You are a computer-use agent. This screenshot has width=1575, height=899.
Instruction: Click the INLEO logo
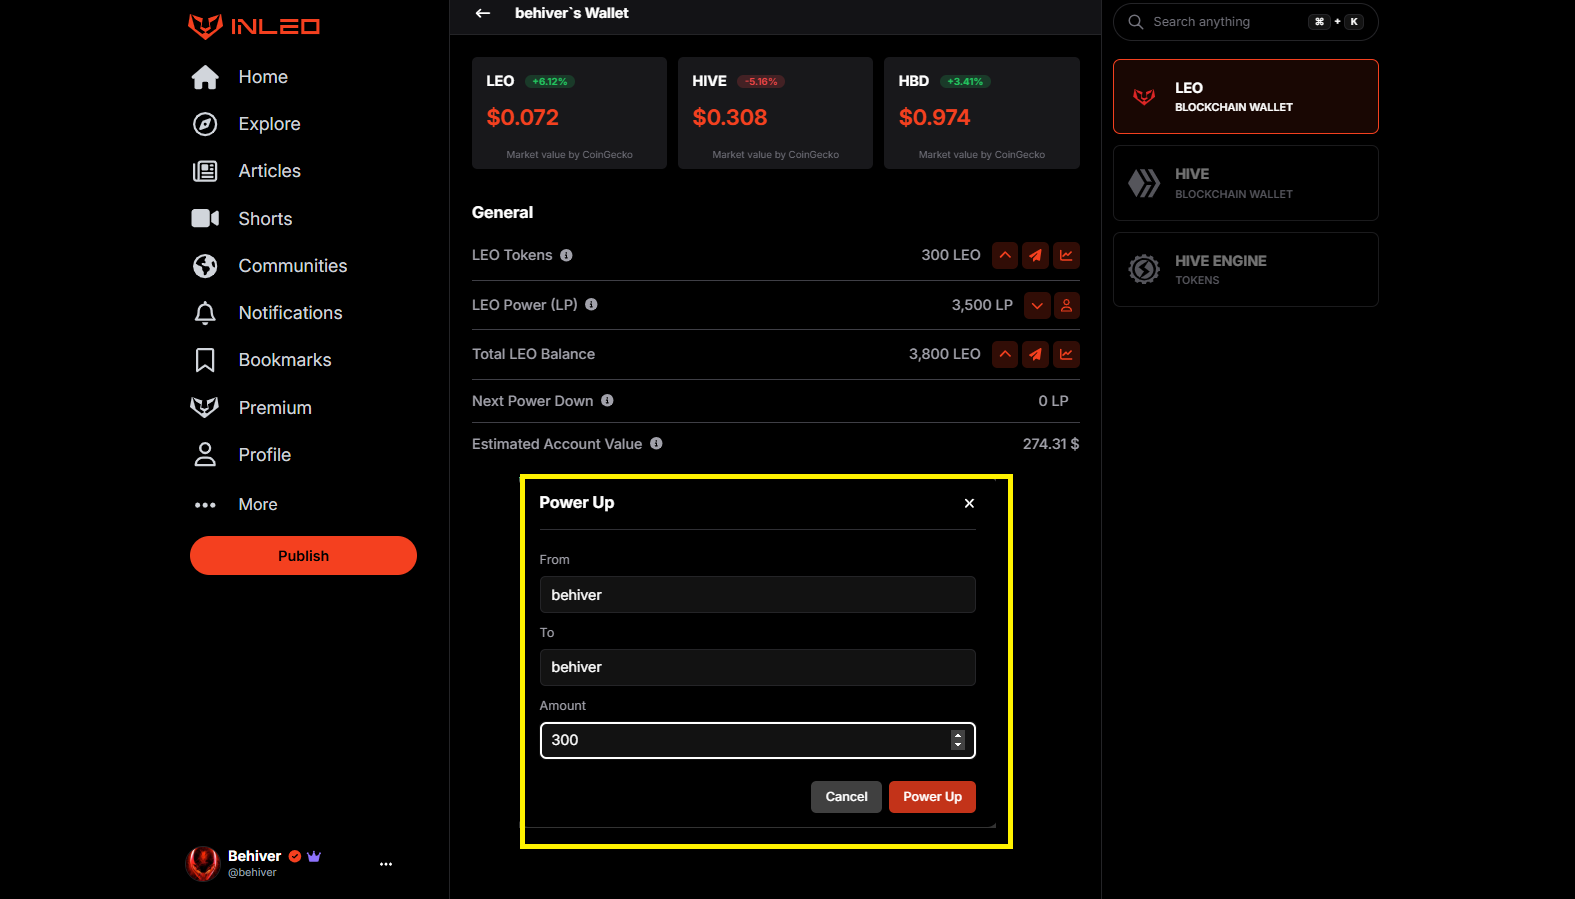click(254, 26)
